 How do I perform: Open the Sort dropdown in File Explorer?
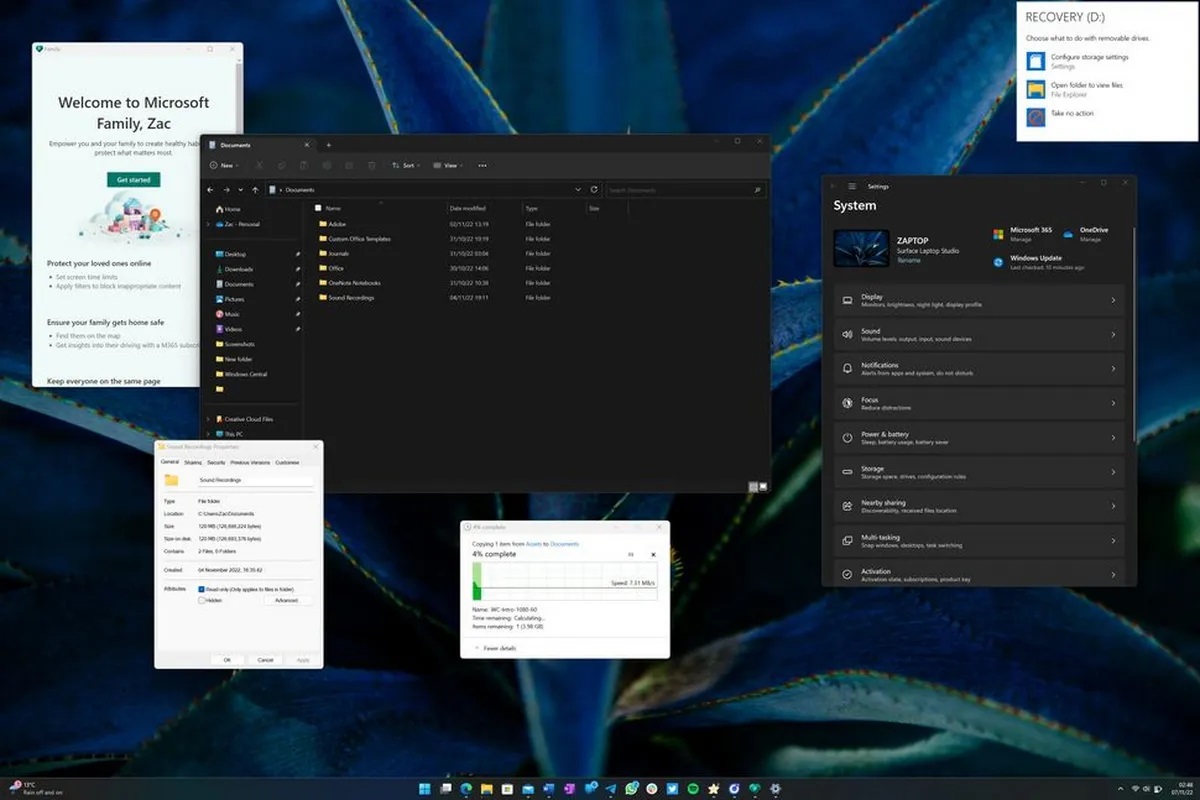pos(404,165)
